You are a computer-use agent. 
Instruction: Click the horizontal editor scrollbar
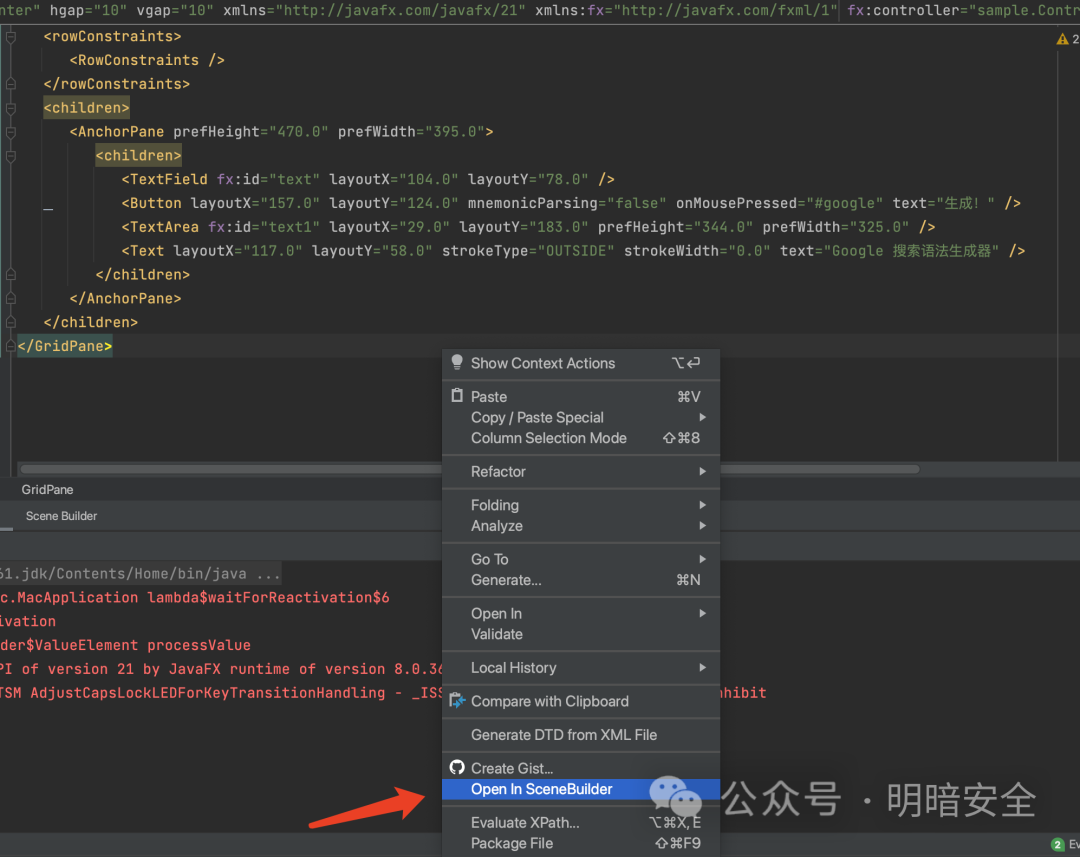coord(470,469)
